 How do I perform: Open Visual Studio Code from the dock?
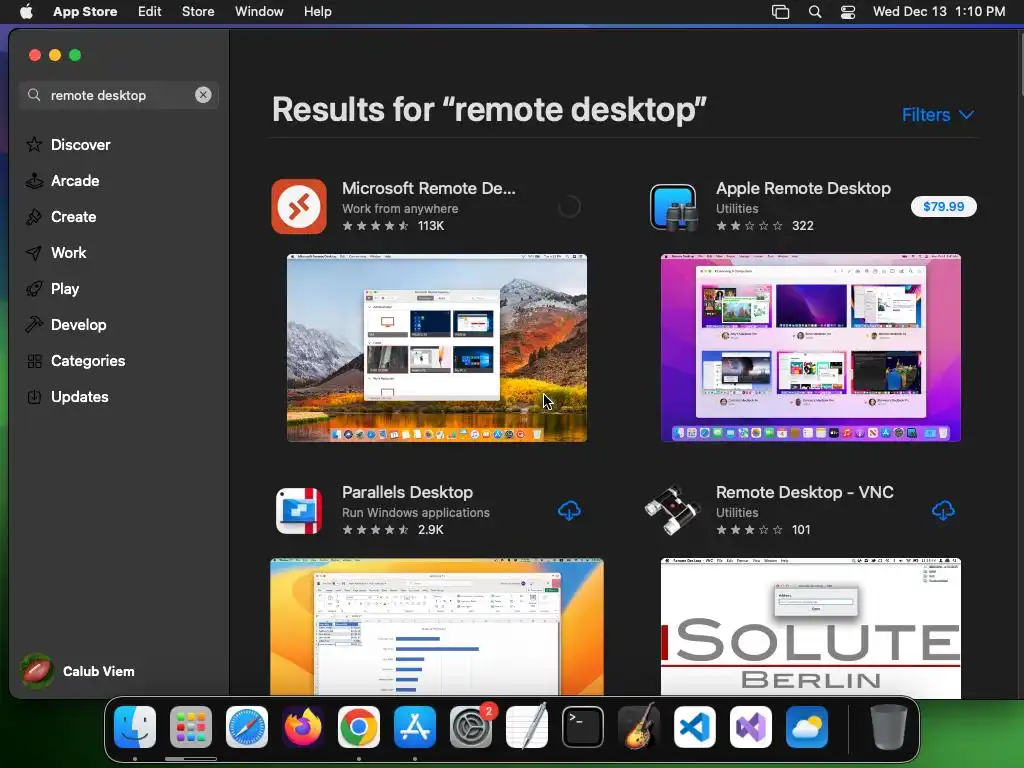pos(695,727)
